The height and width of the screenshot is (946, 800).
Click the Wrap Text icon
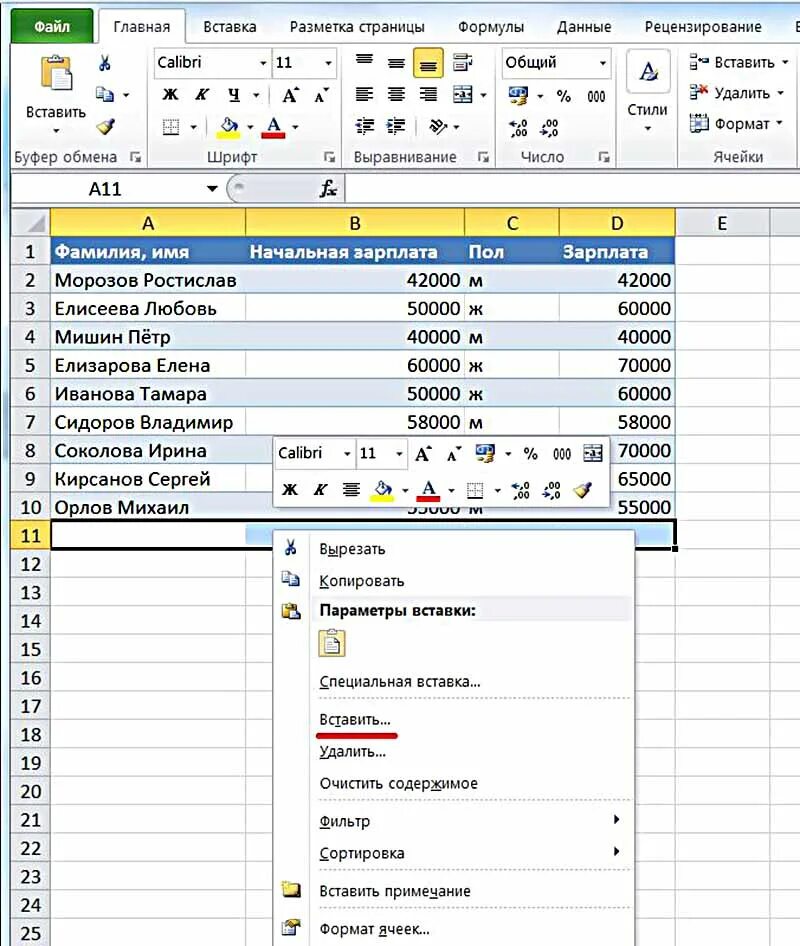[x=462, y=62]
